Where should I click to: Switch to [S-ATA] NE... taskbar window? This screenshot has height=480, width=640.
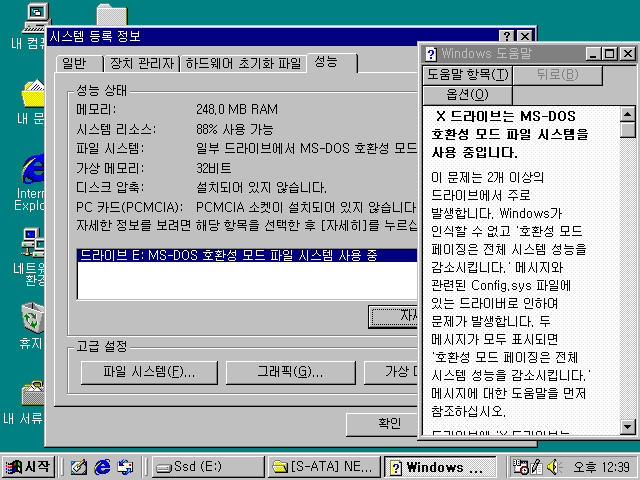(324, 467)
